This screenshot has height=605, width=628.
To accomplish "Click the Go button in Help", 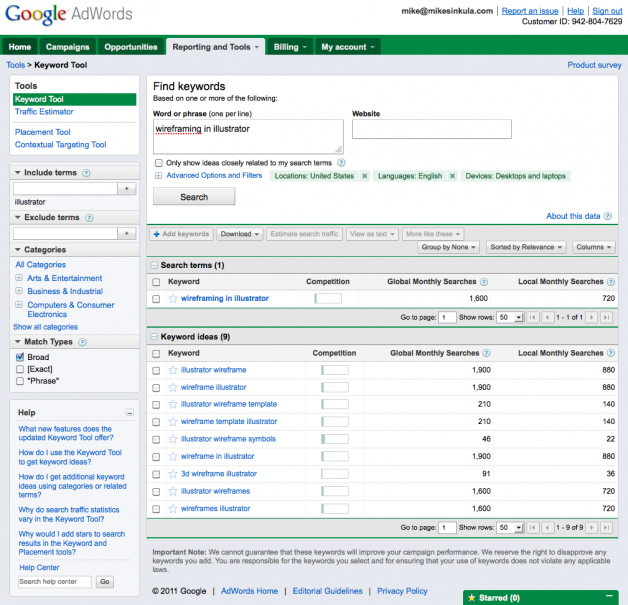I will click(105, 582).
